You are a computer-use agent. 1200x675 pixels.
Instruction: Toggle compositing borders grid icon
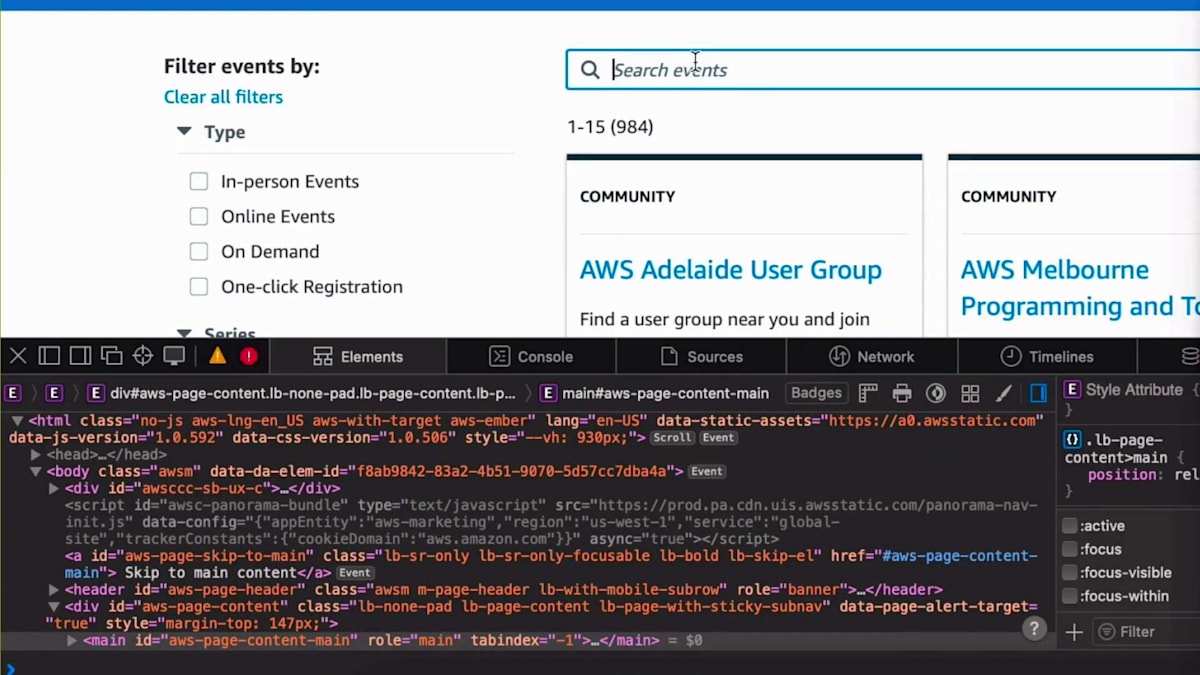[x=970, y=393]
